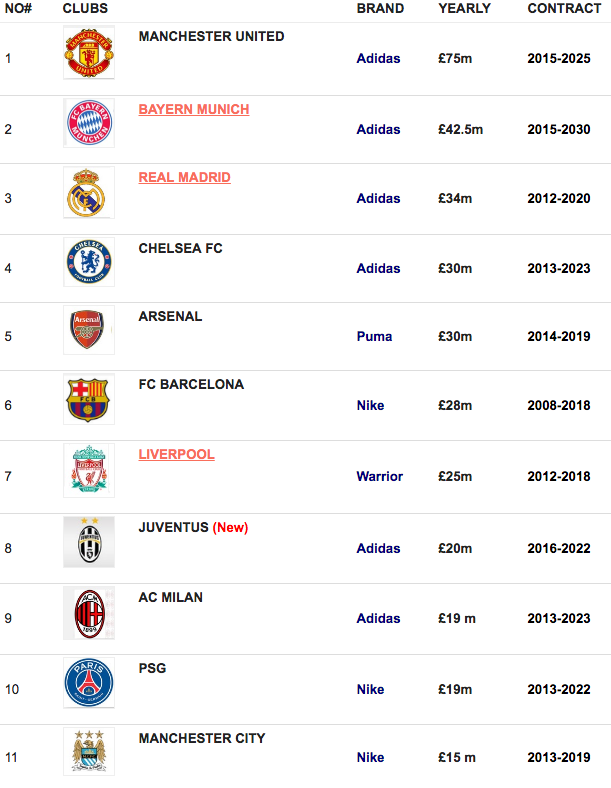Viewport: 611px width, 788px height.
Task: Click the PSG circular logo
Action: click(x=89, y=682)
